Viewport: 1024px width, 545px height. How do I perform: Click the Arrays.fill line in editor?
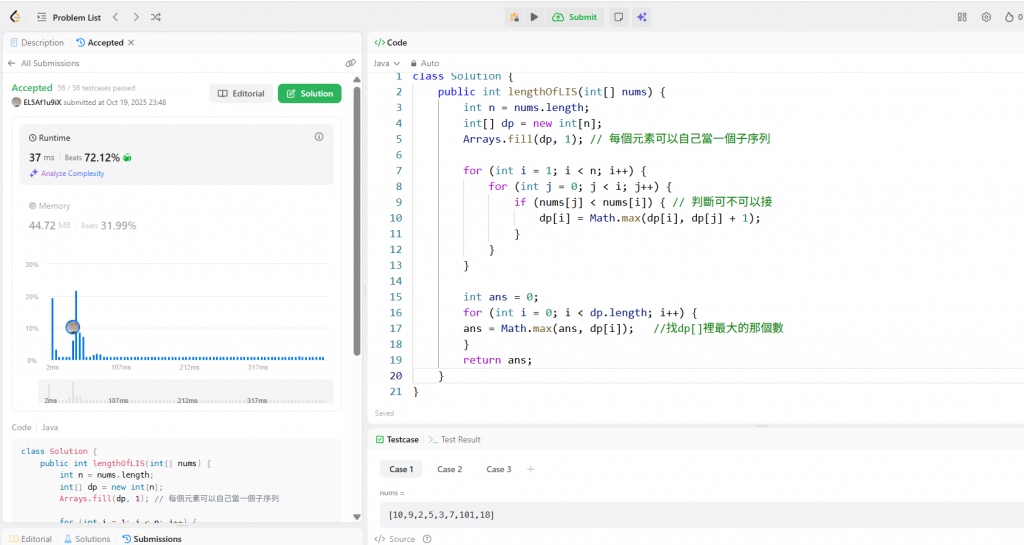click(616, 139)
